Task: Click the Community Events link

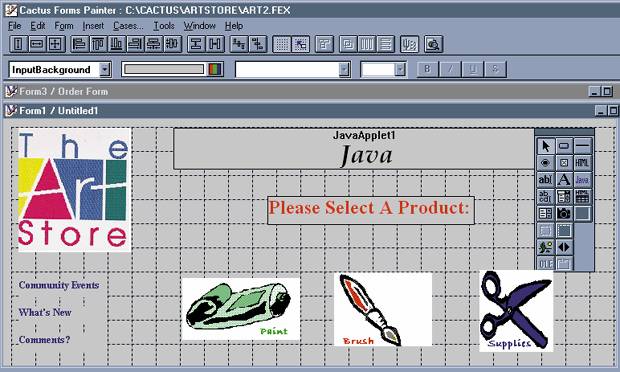Action: [x=59, y=285]
